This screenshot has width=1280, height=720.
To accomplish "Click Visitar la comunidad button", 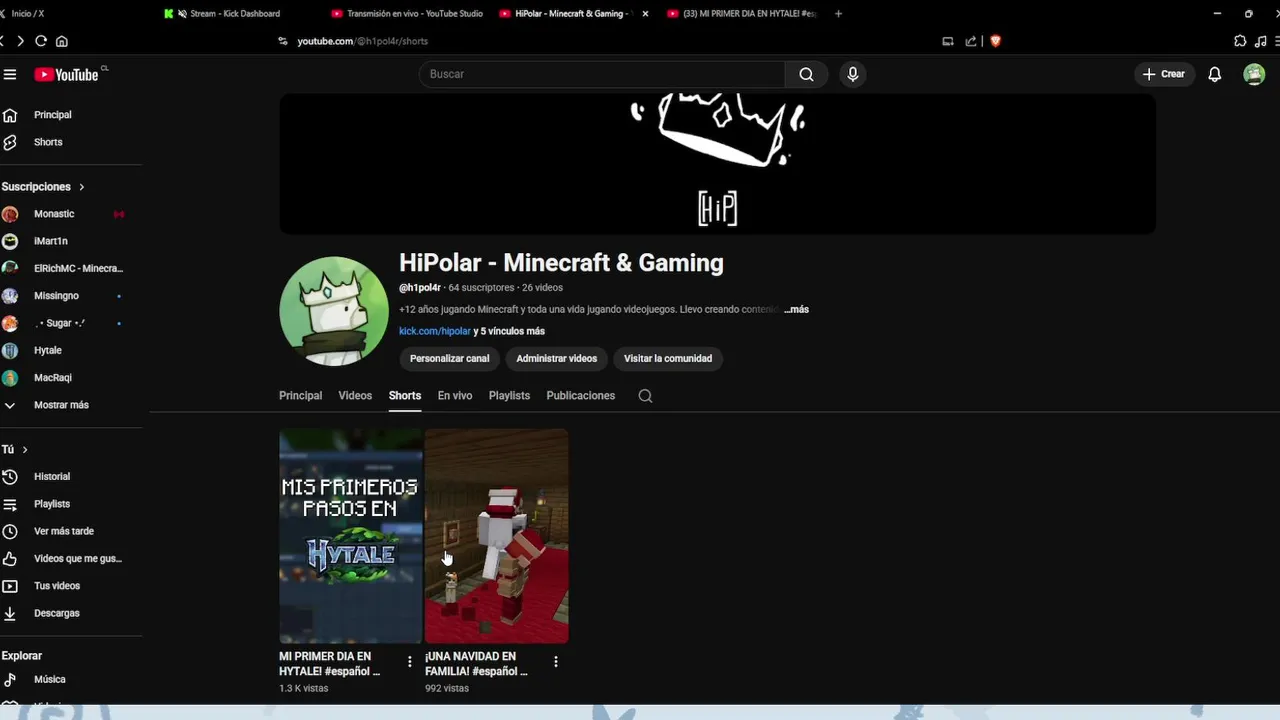I will [x=668, y=359].
